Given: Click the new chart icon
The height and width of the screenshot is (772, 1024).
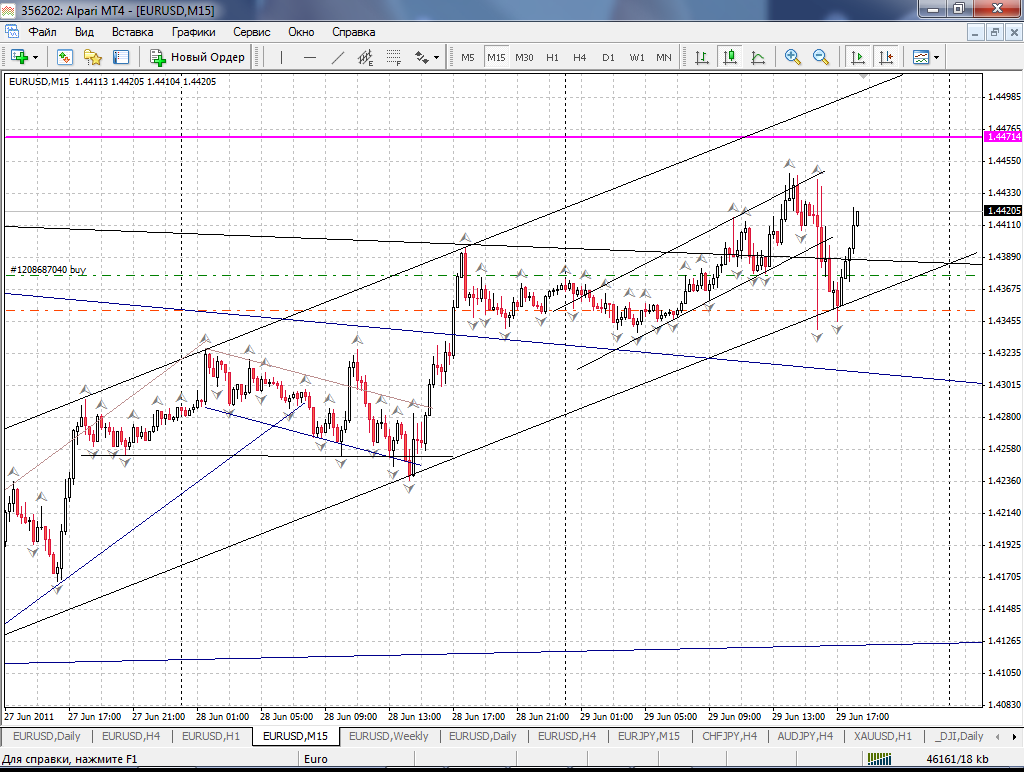Looking at the screenshot, I should point(19,57).
